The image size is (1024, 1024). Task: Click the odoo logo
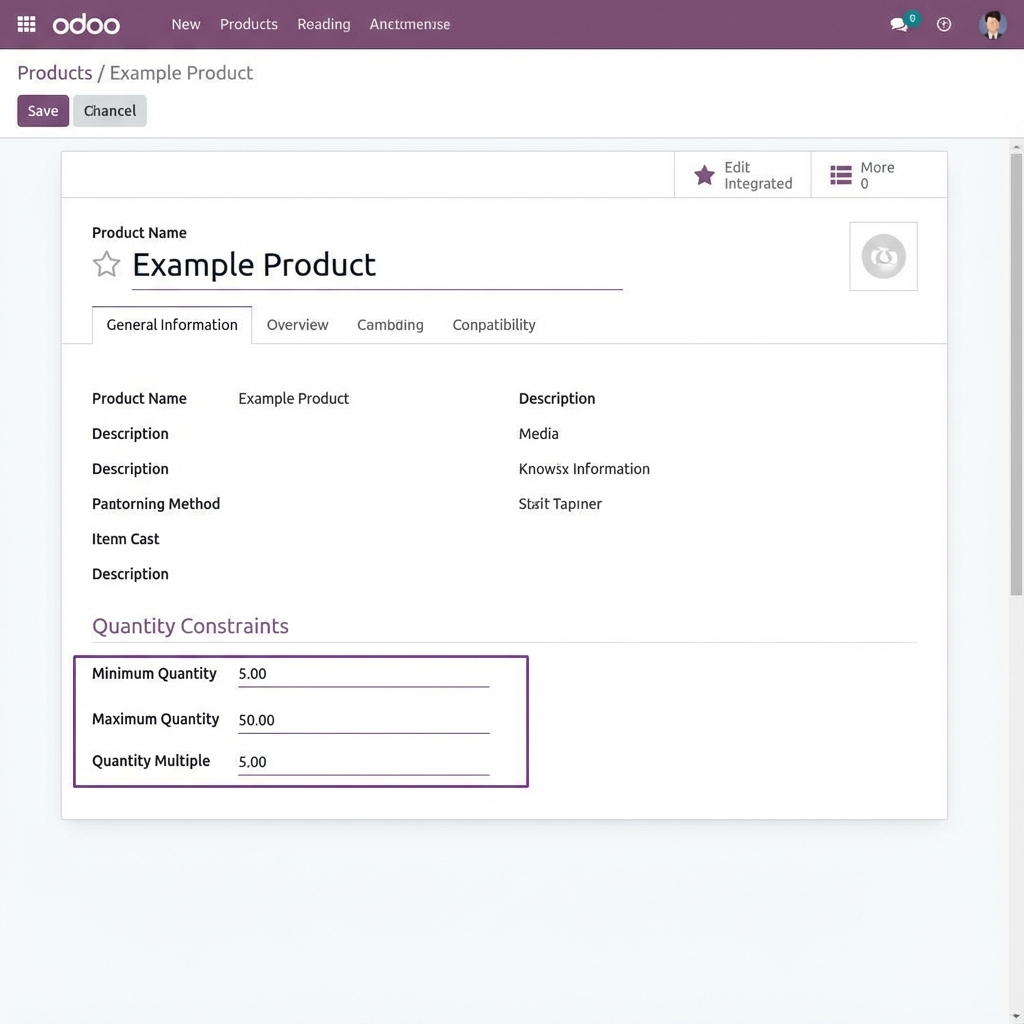(85, 24)
